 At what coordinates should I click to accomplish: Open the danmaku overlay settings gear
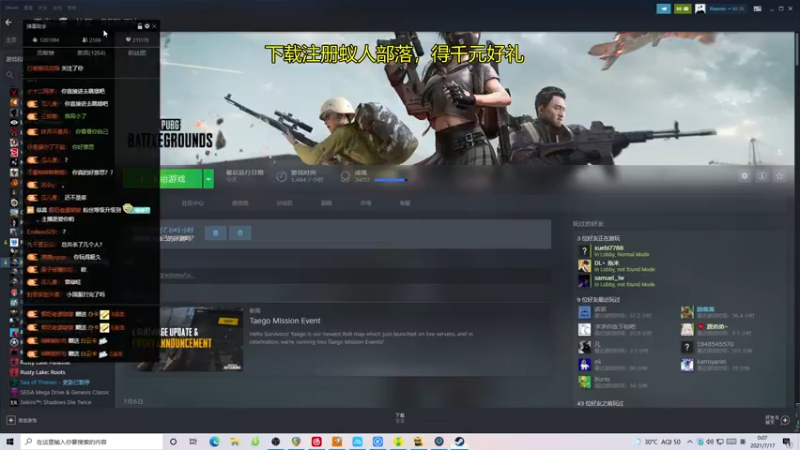point(147,26)
